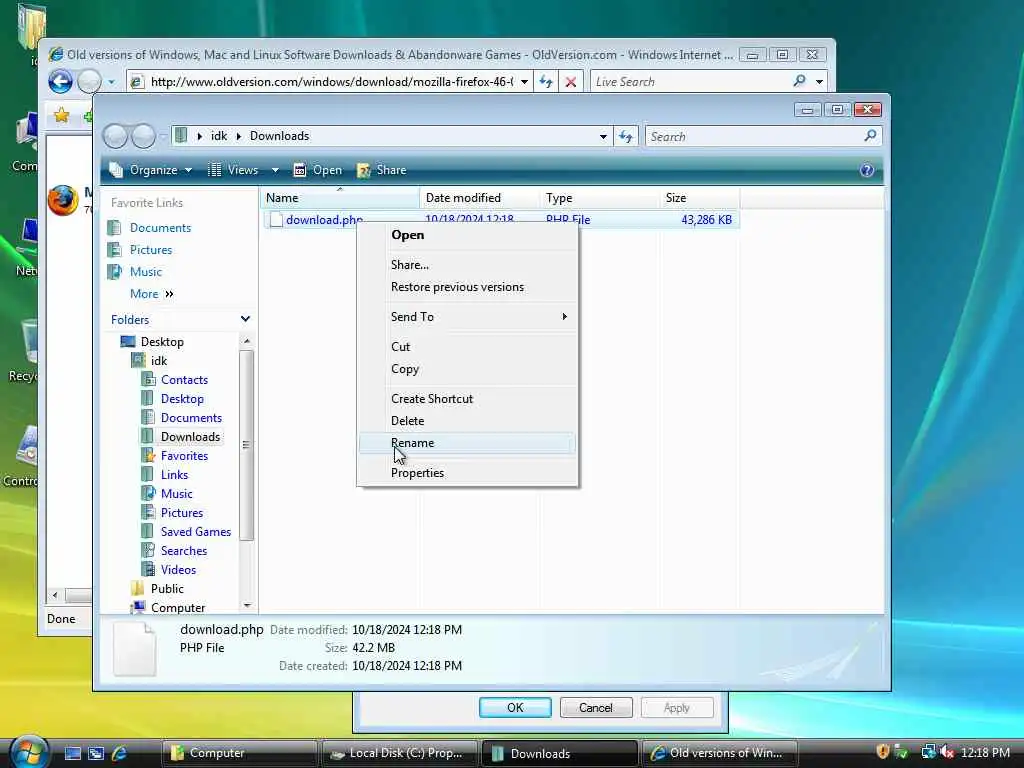Viewport: 1024px width, 768px height.
Task: Select the Searches folder icon
Action: (x=149, y=551)
